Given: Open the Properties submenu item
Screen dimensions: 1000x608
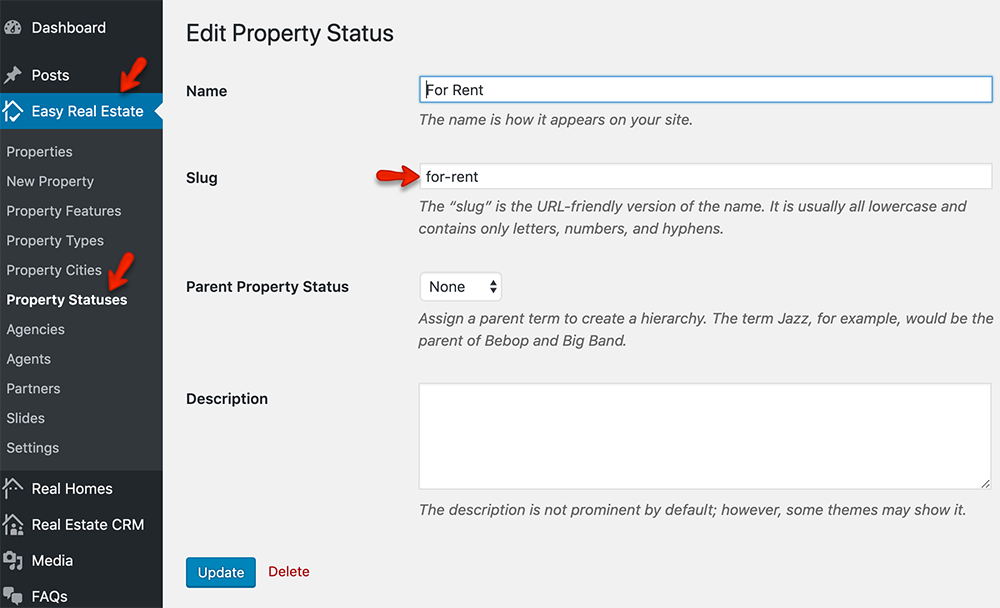Looking at the screenshot, I should point(40,152).
